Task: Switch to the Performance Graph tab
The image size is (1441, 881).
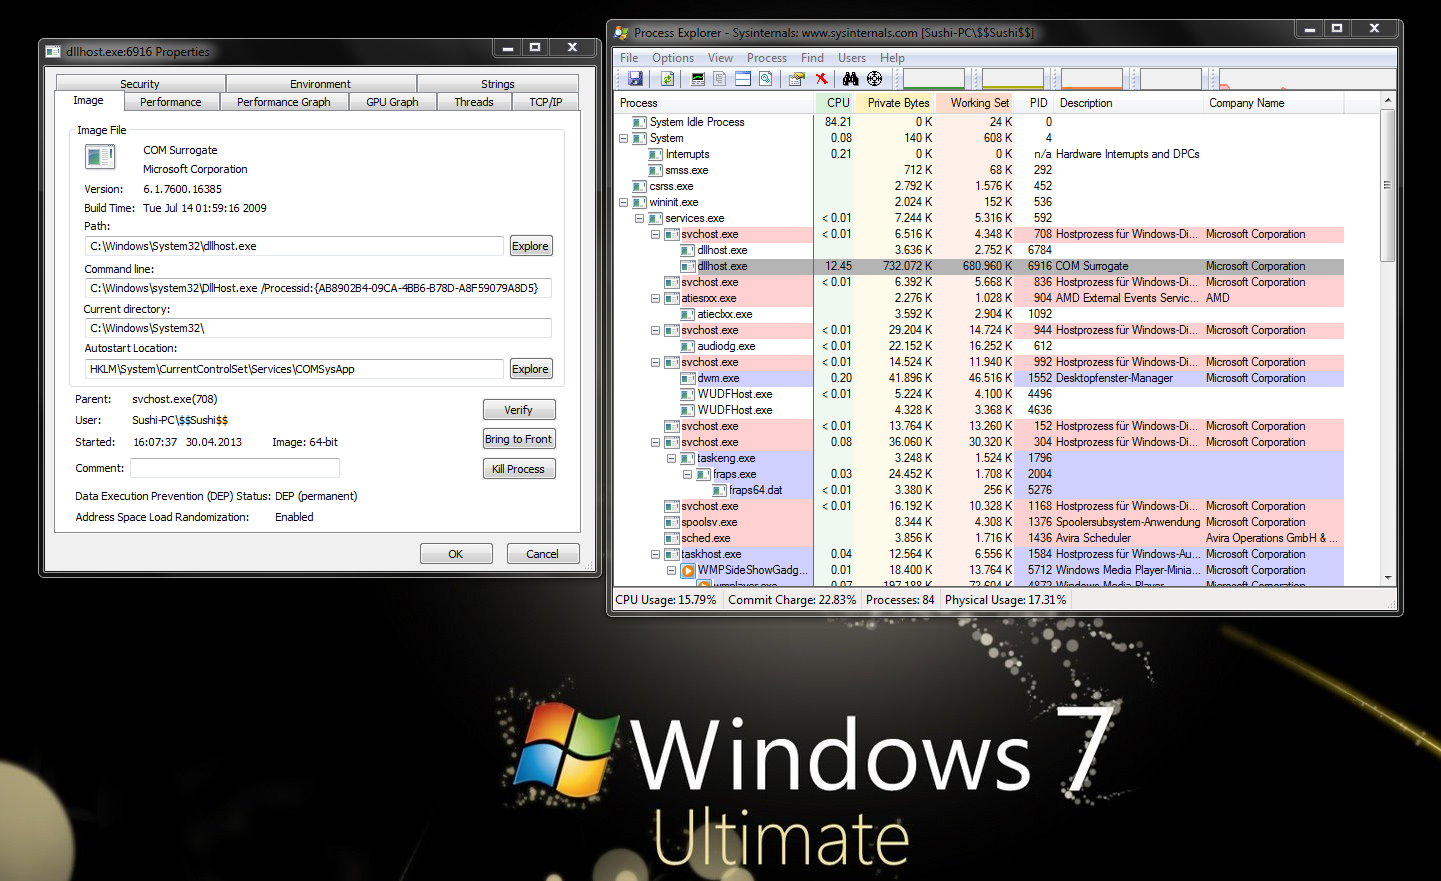Action: coord(283,102)
